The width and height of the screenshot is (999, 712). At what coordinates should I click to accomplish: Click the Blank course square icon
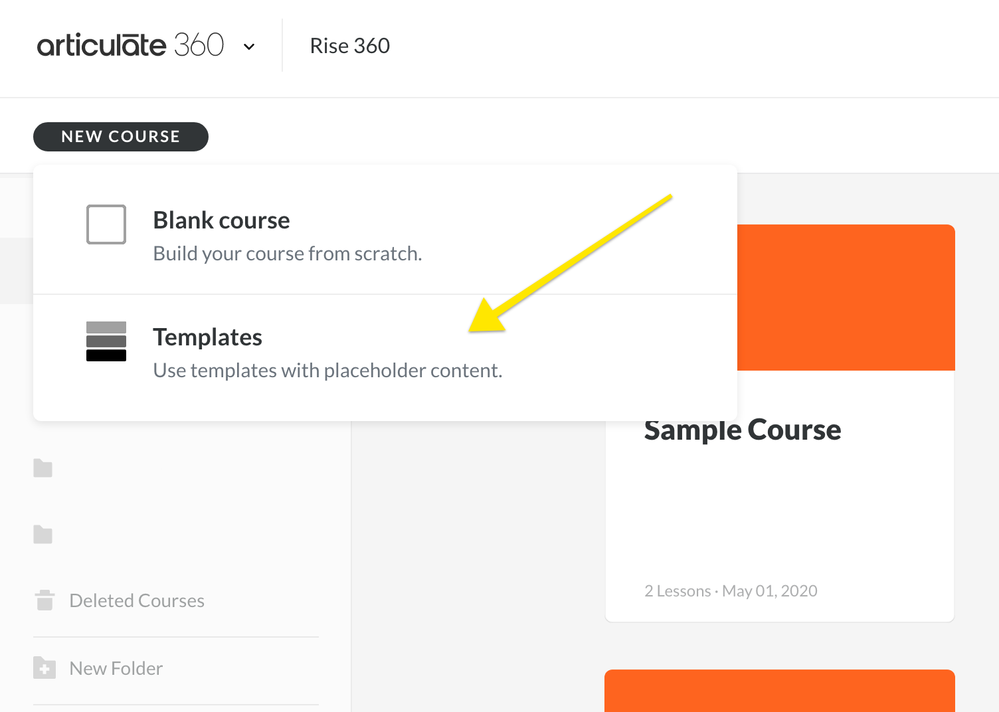(106, 225)
